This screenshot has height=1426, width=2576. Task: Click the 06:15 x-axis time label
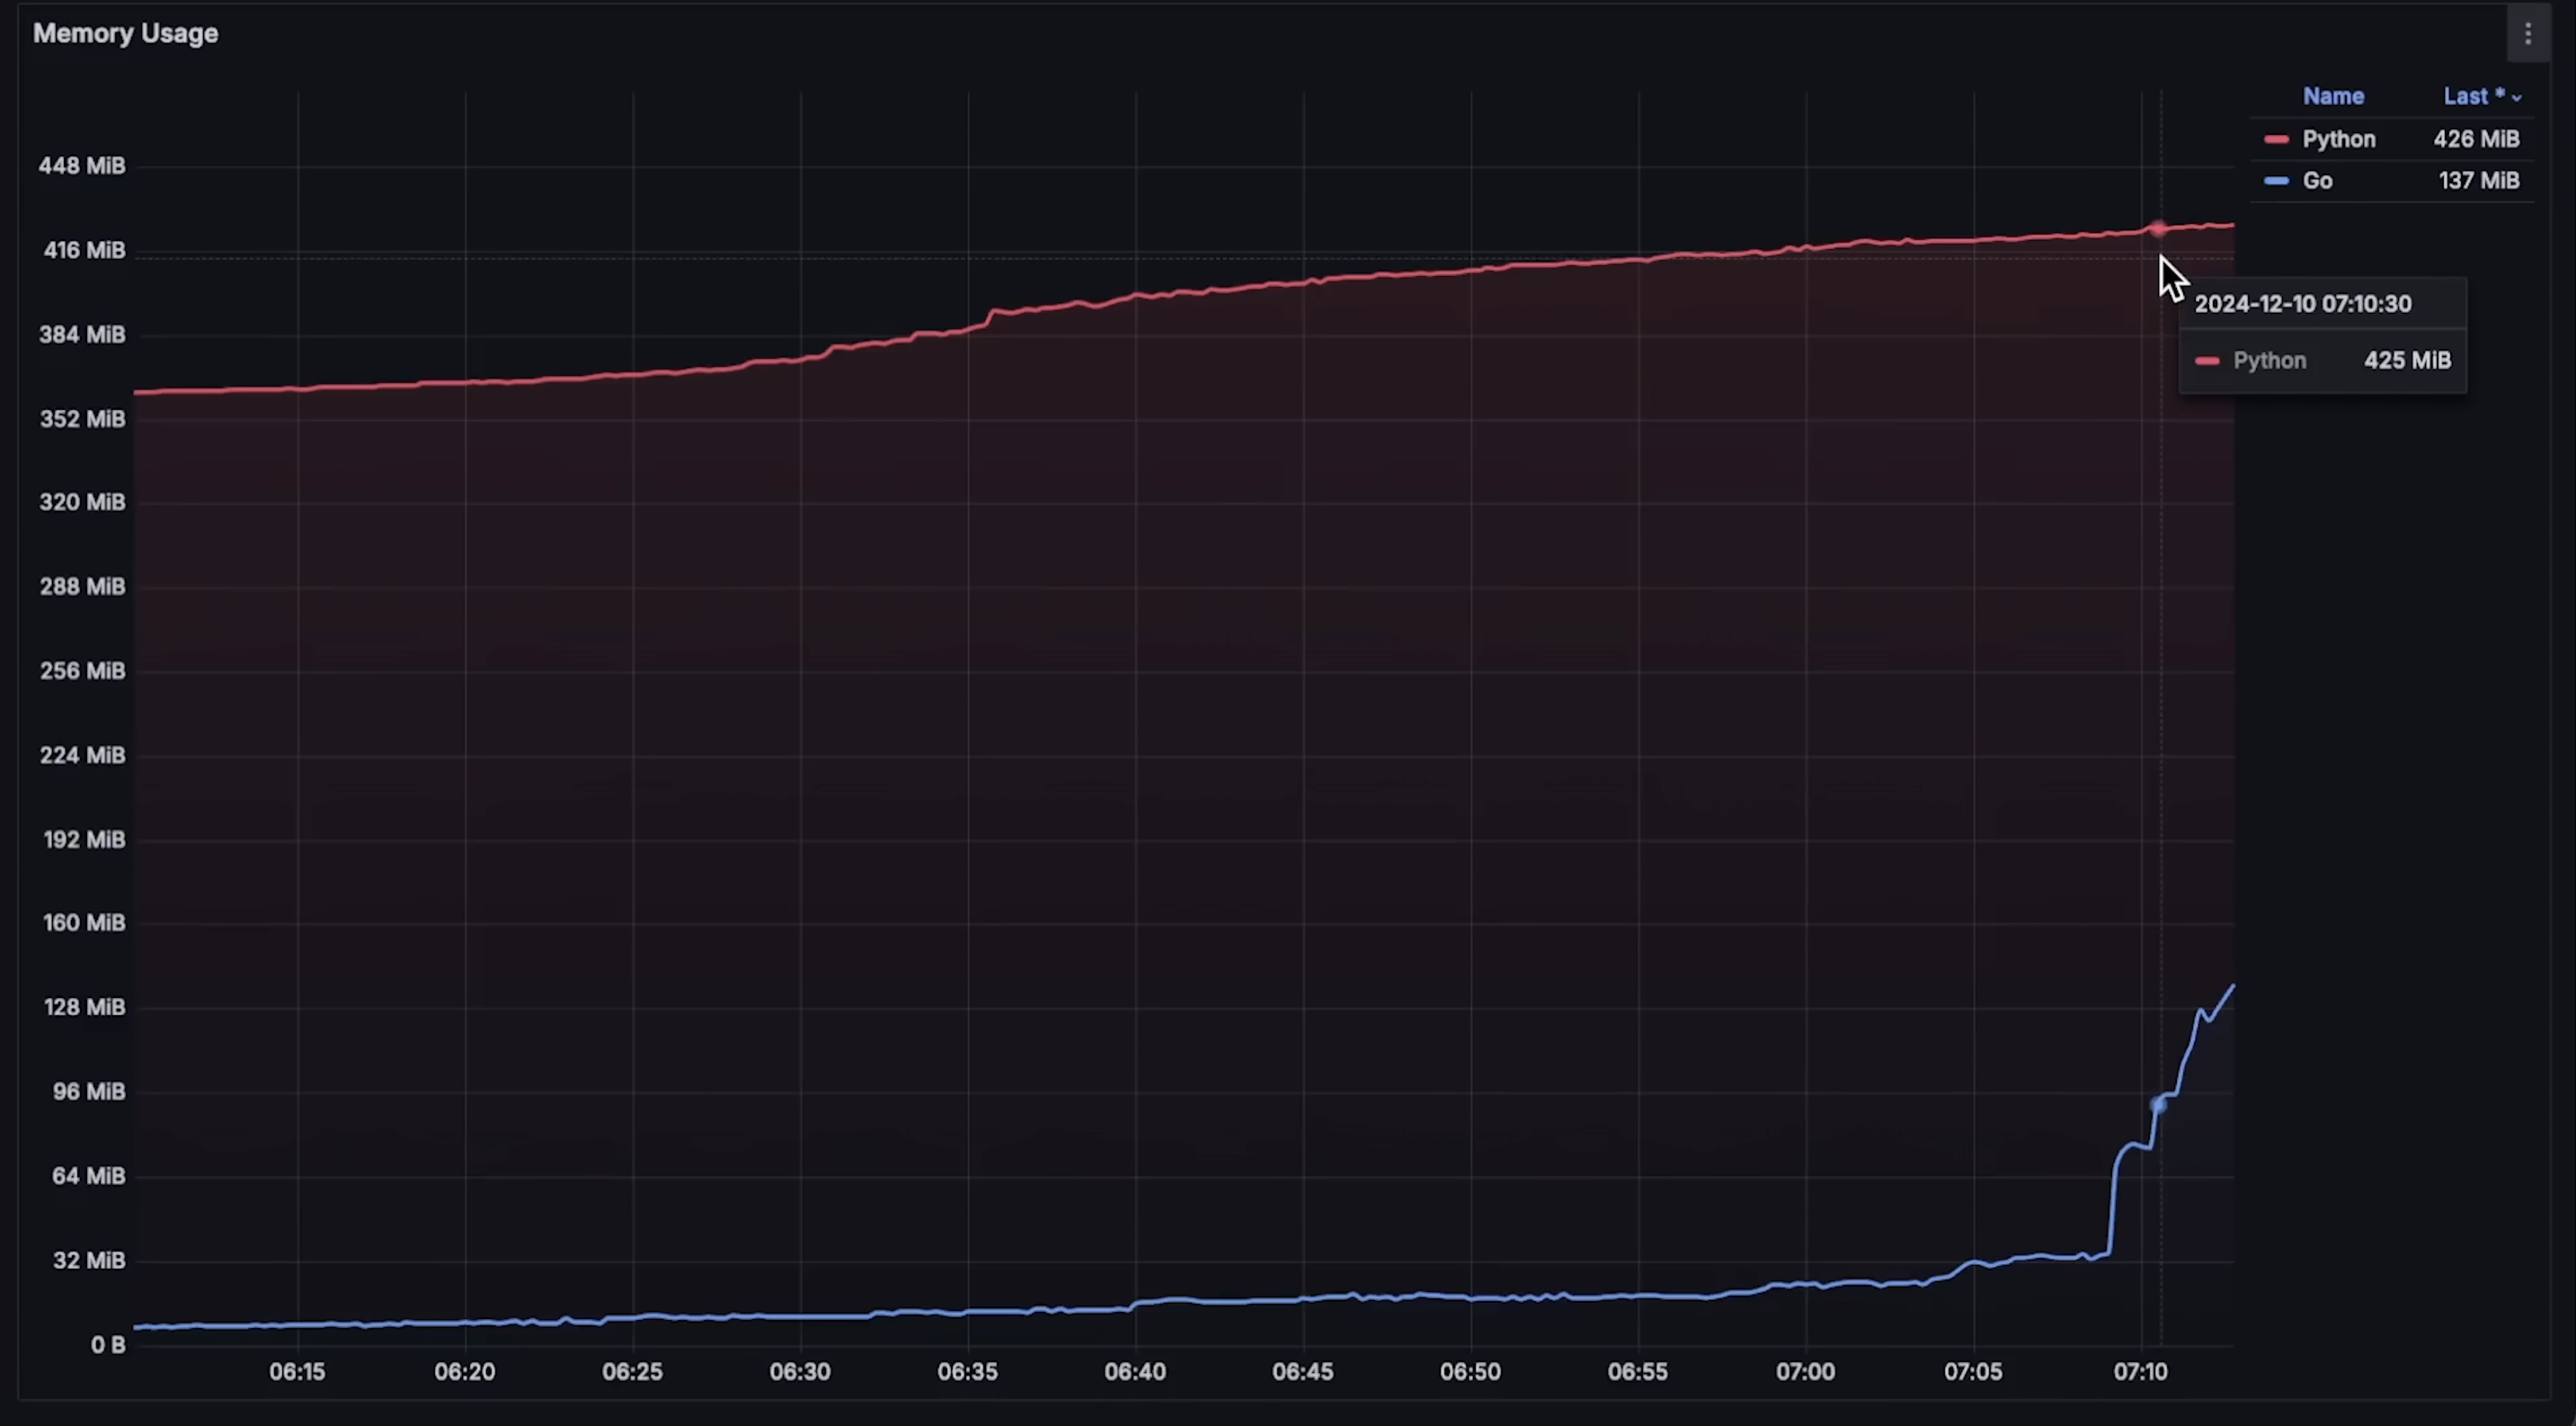point(297,1372)
